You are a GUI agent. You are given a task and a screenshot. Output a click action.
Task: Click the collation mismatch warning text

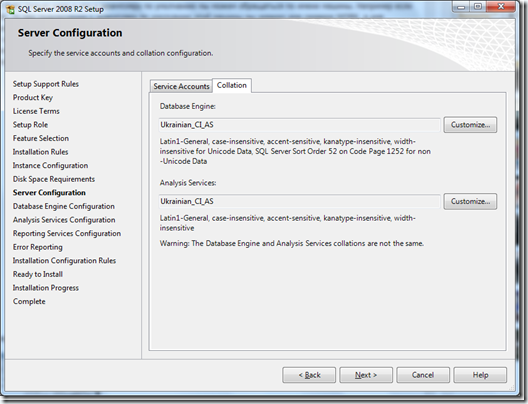[292, 243]
